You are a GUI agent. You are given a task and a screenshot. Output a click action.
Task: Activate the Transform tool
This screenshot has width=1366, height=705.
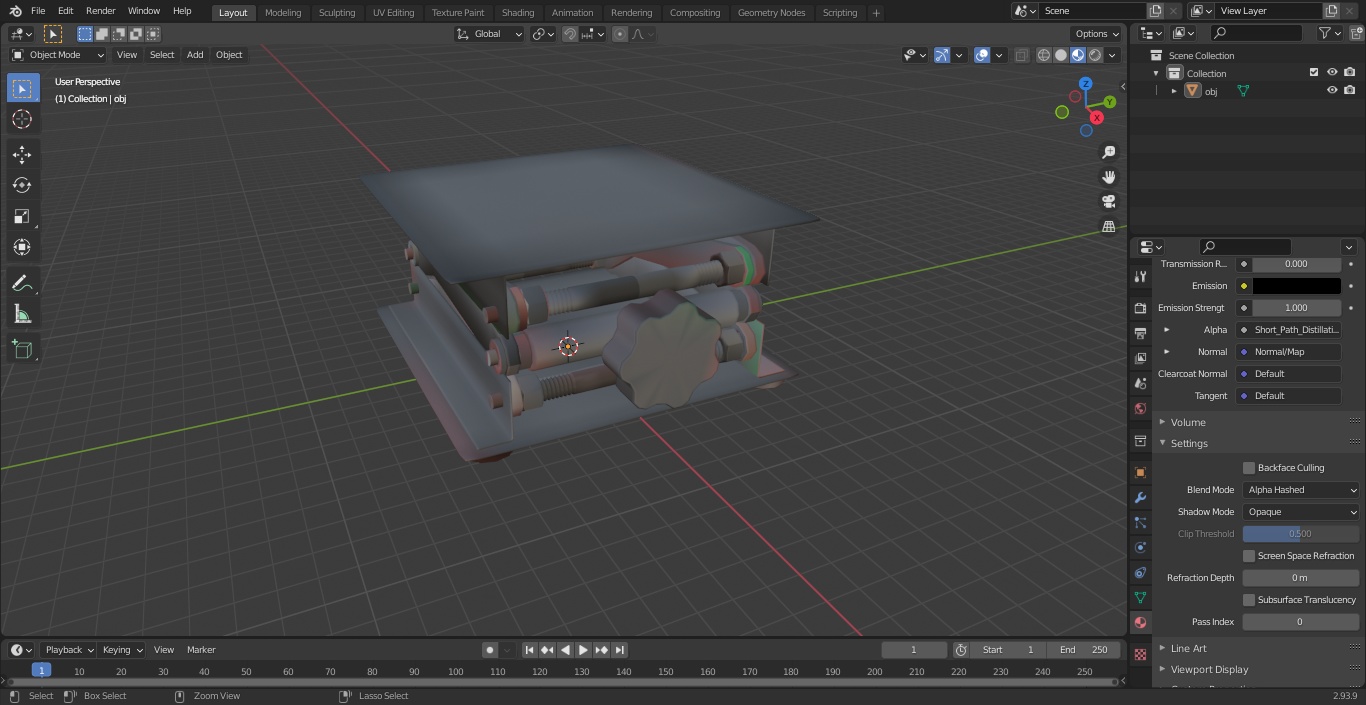tap(22, 247)
